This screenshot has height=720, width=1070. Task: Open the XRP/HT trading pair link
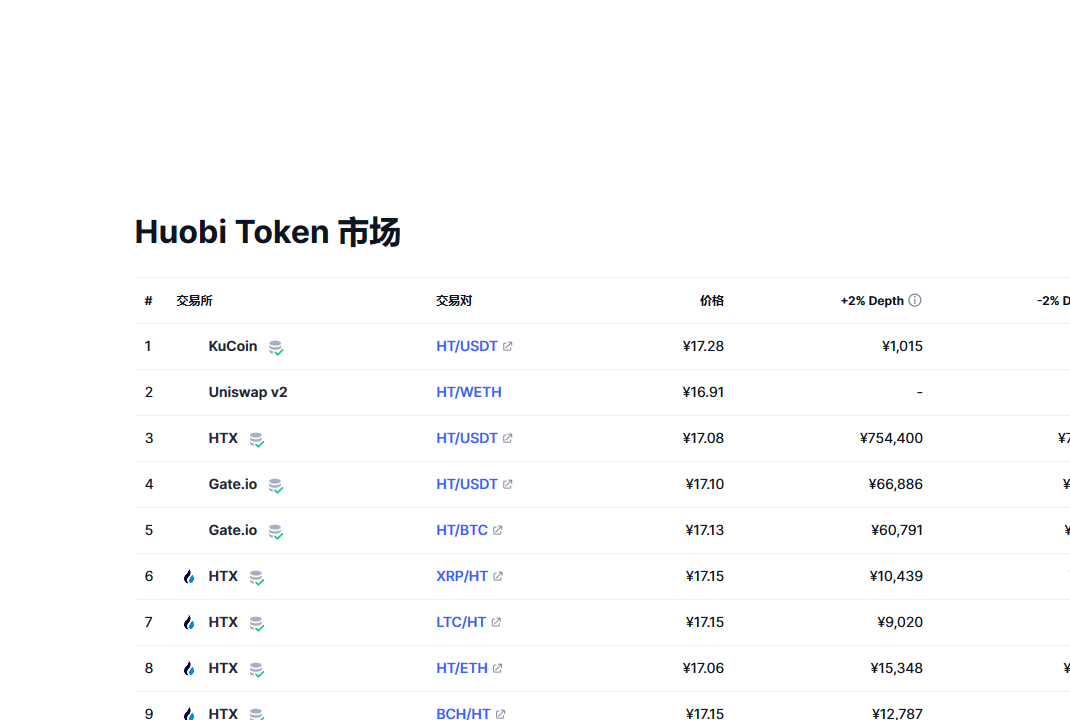(462, 576)
